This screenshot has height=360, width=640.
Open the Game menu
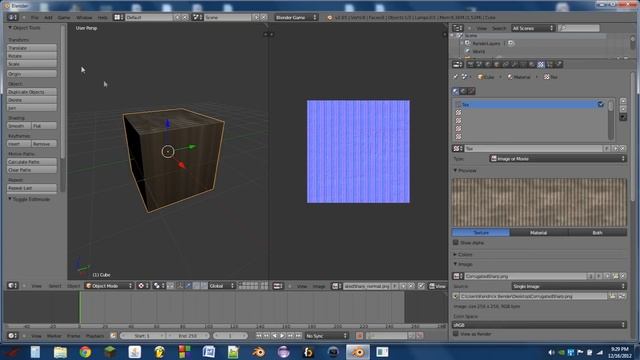click(x=64, y=18)
